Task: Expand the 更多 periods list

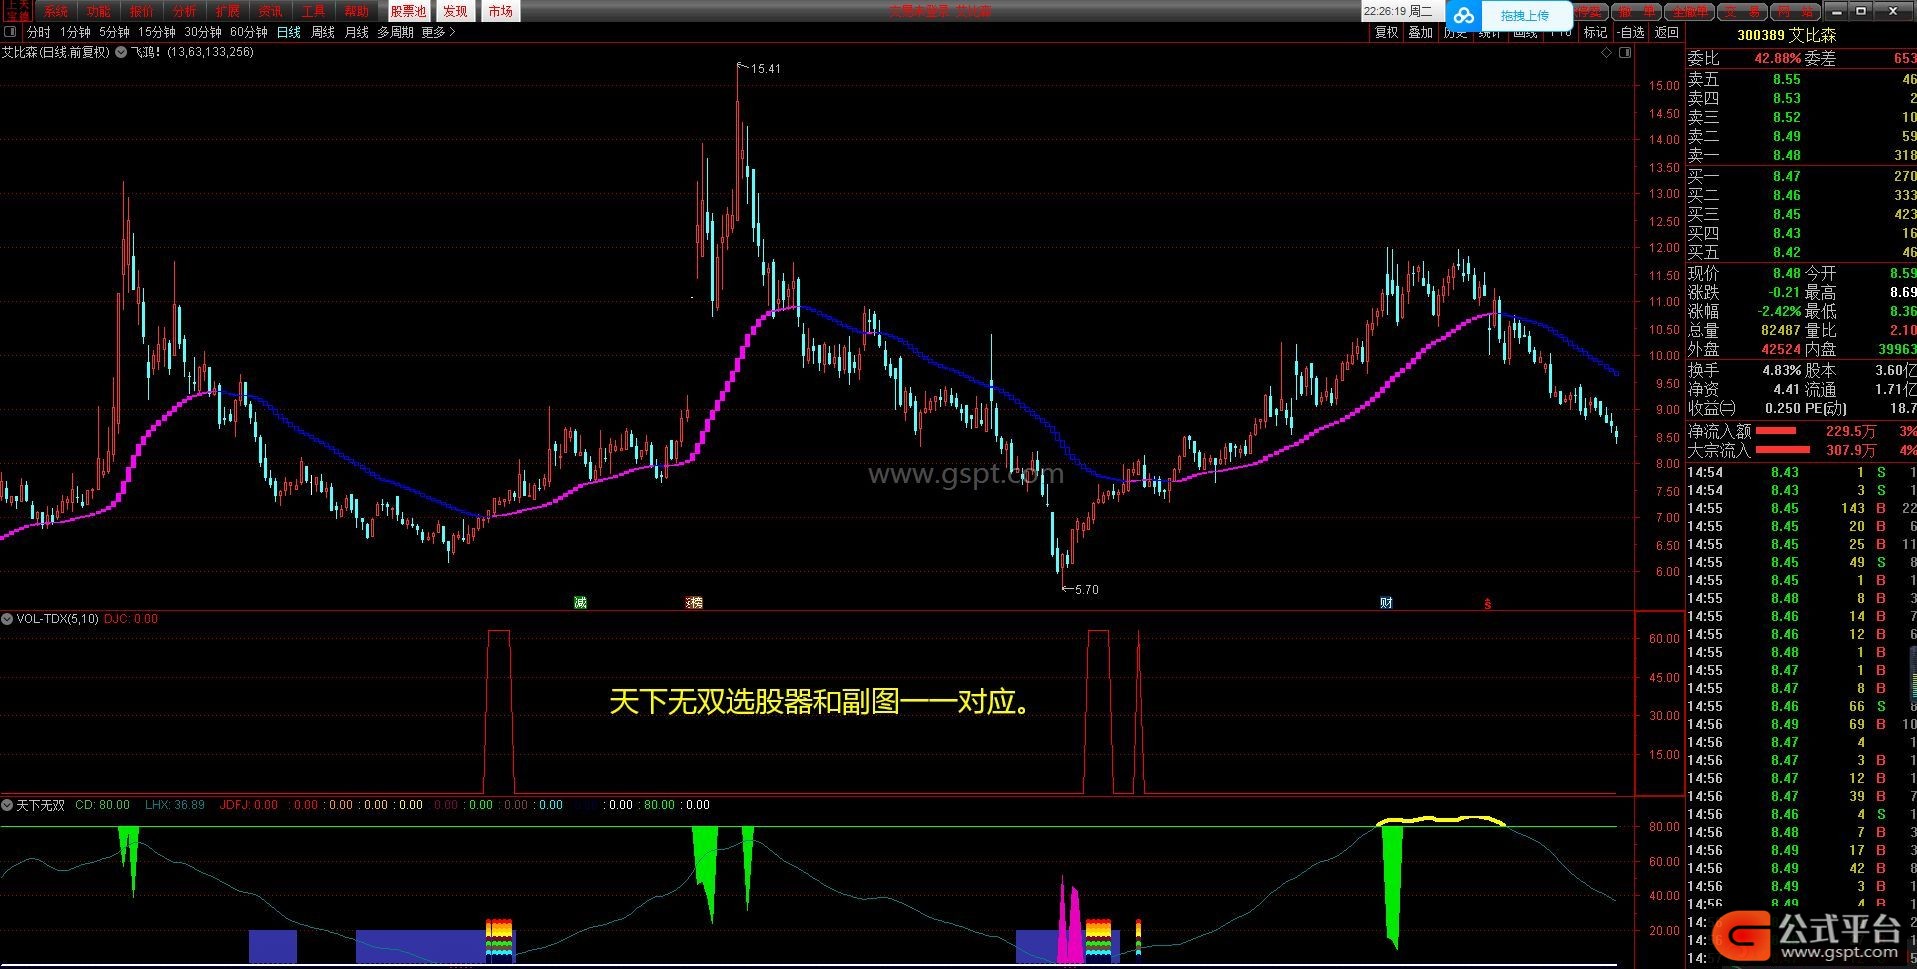Action: tap(438, 32)
